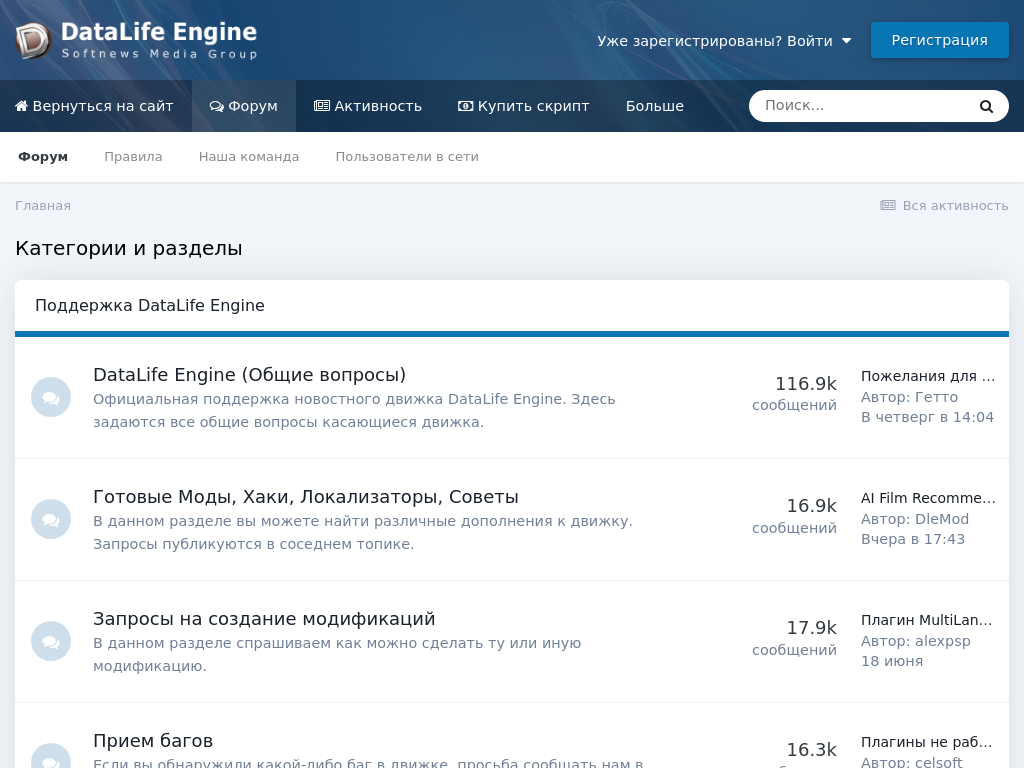The height and width of the screenshot is (768, 1024).
Task: Collapse the Поддержка DataLife Engine category header
Action: coord(150,306)
